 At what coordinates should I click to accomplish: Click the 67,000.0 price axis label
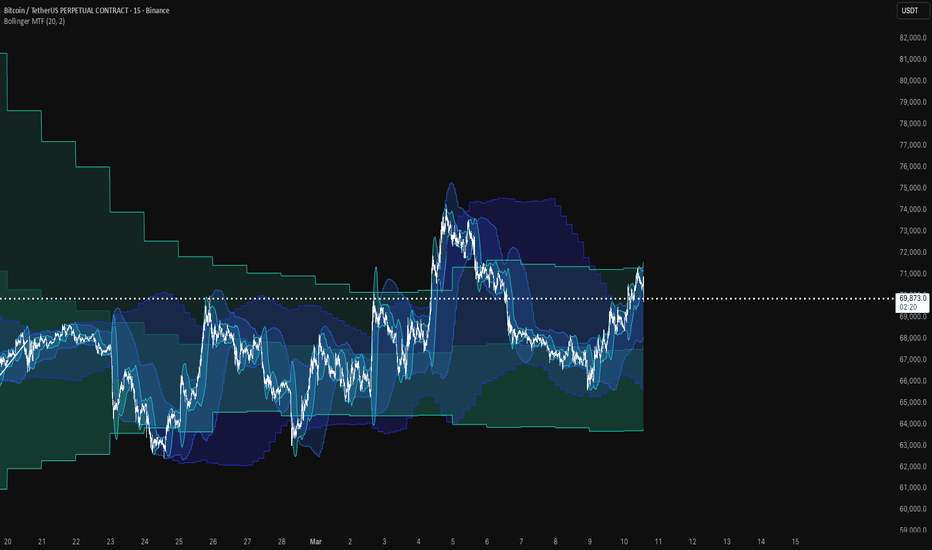(912, 359)
